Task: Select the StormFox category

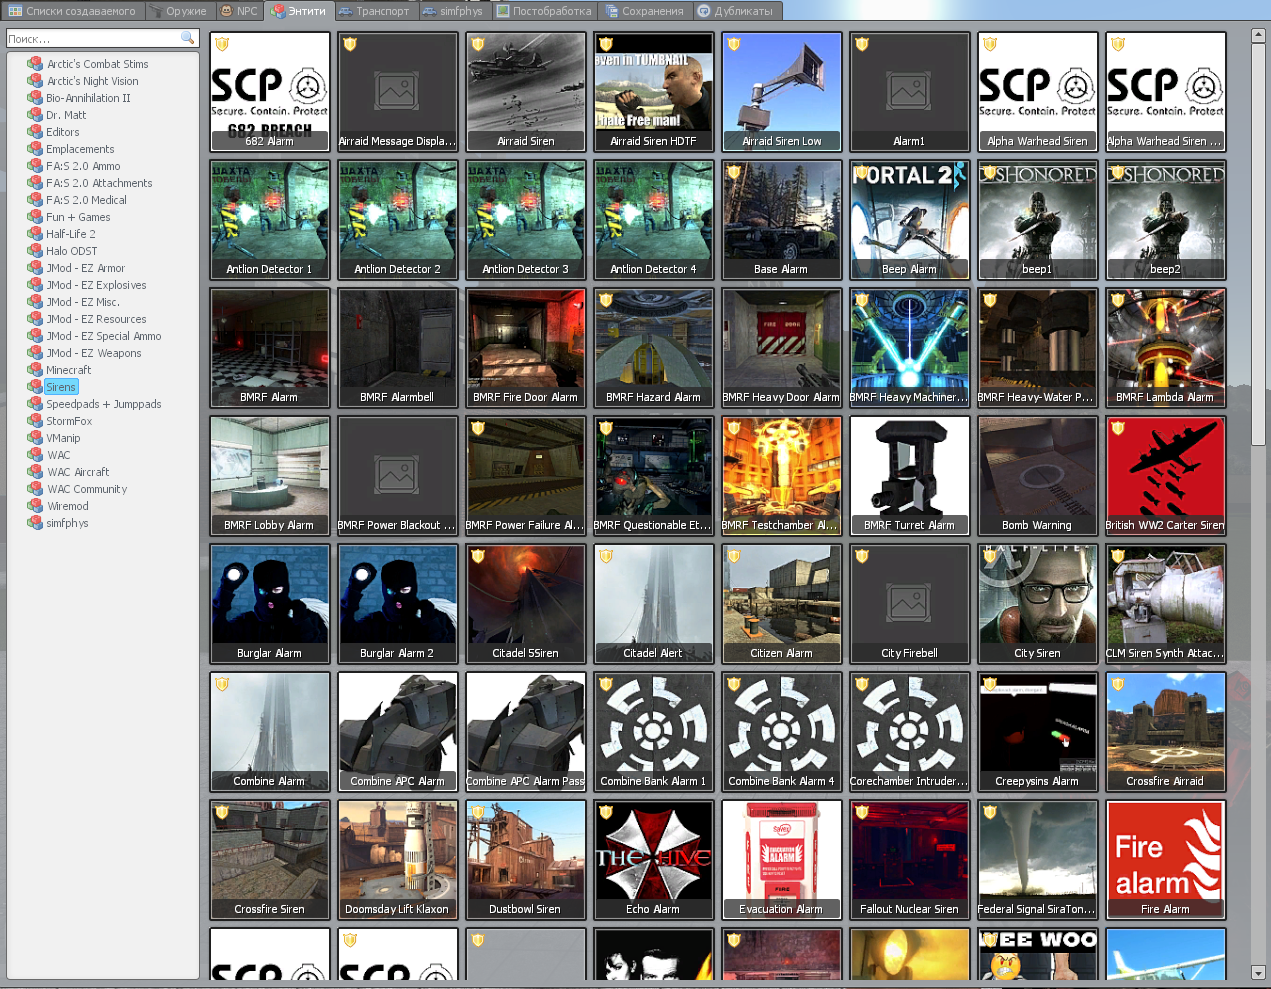Action: (69, 421)
